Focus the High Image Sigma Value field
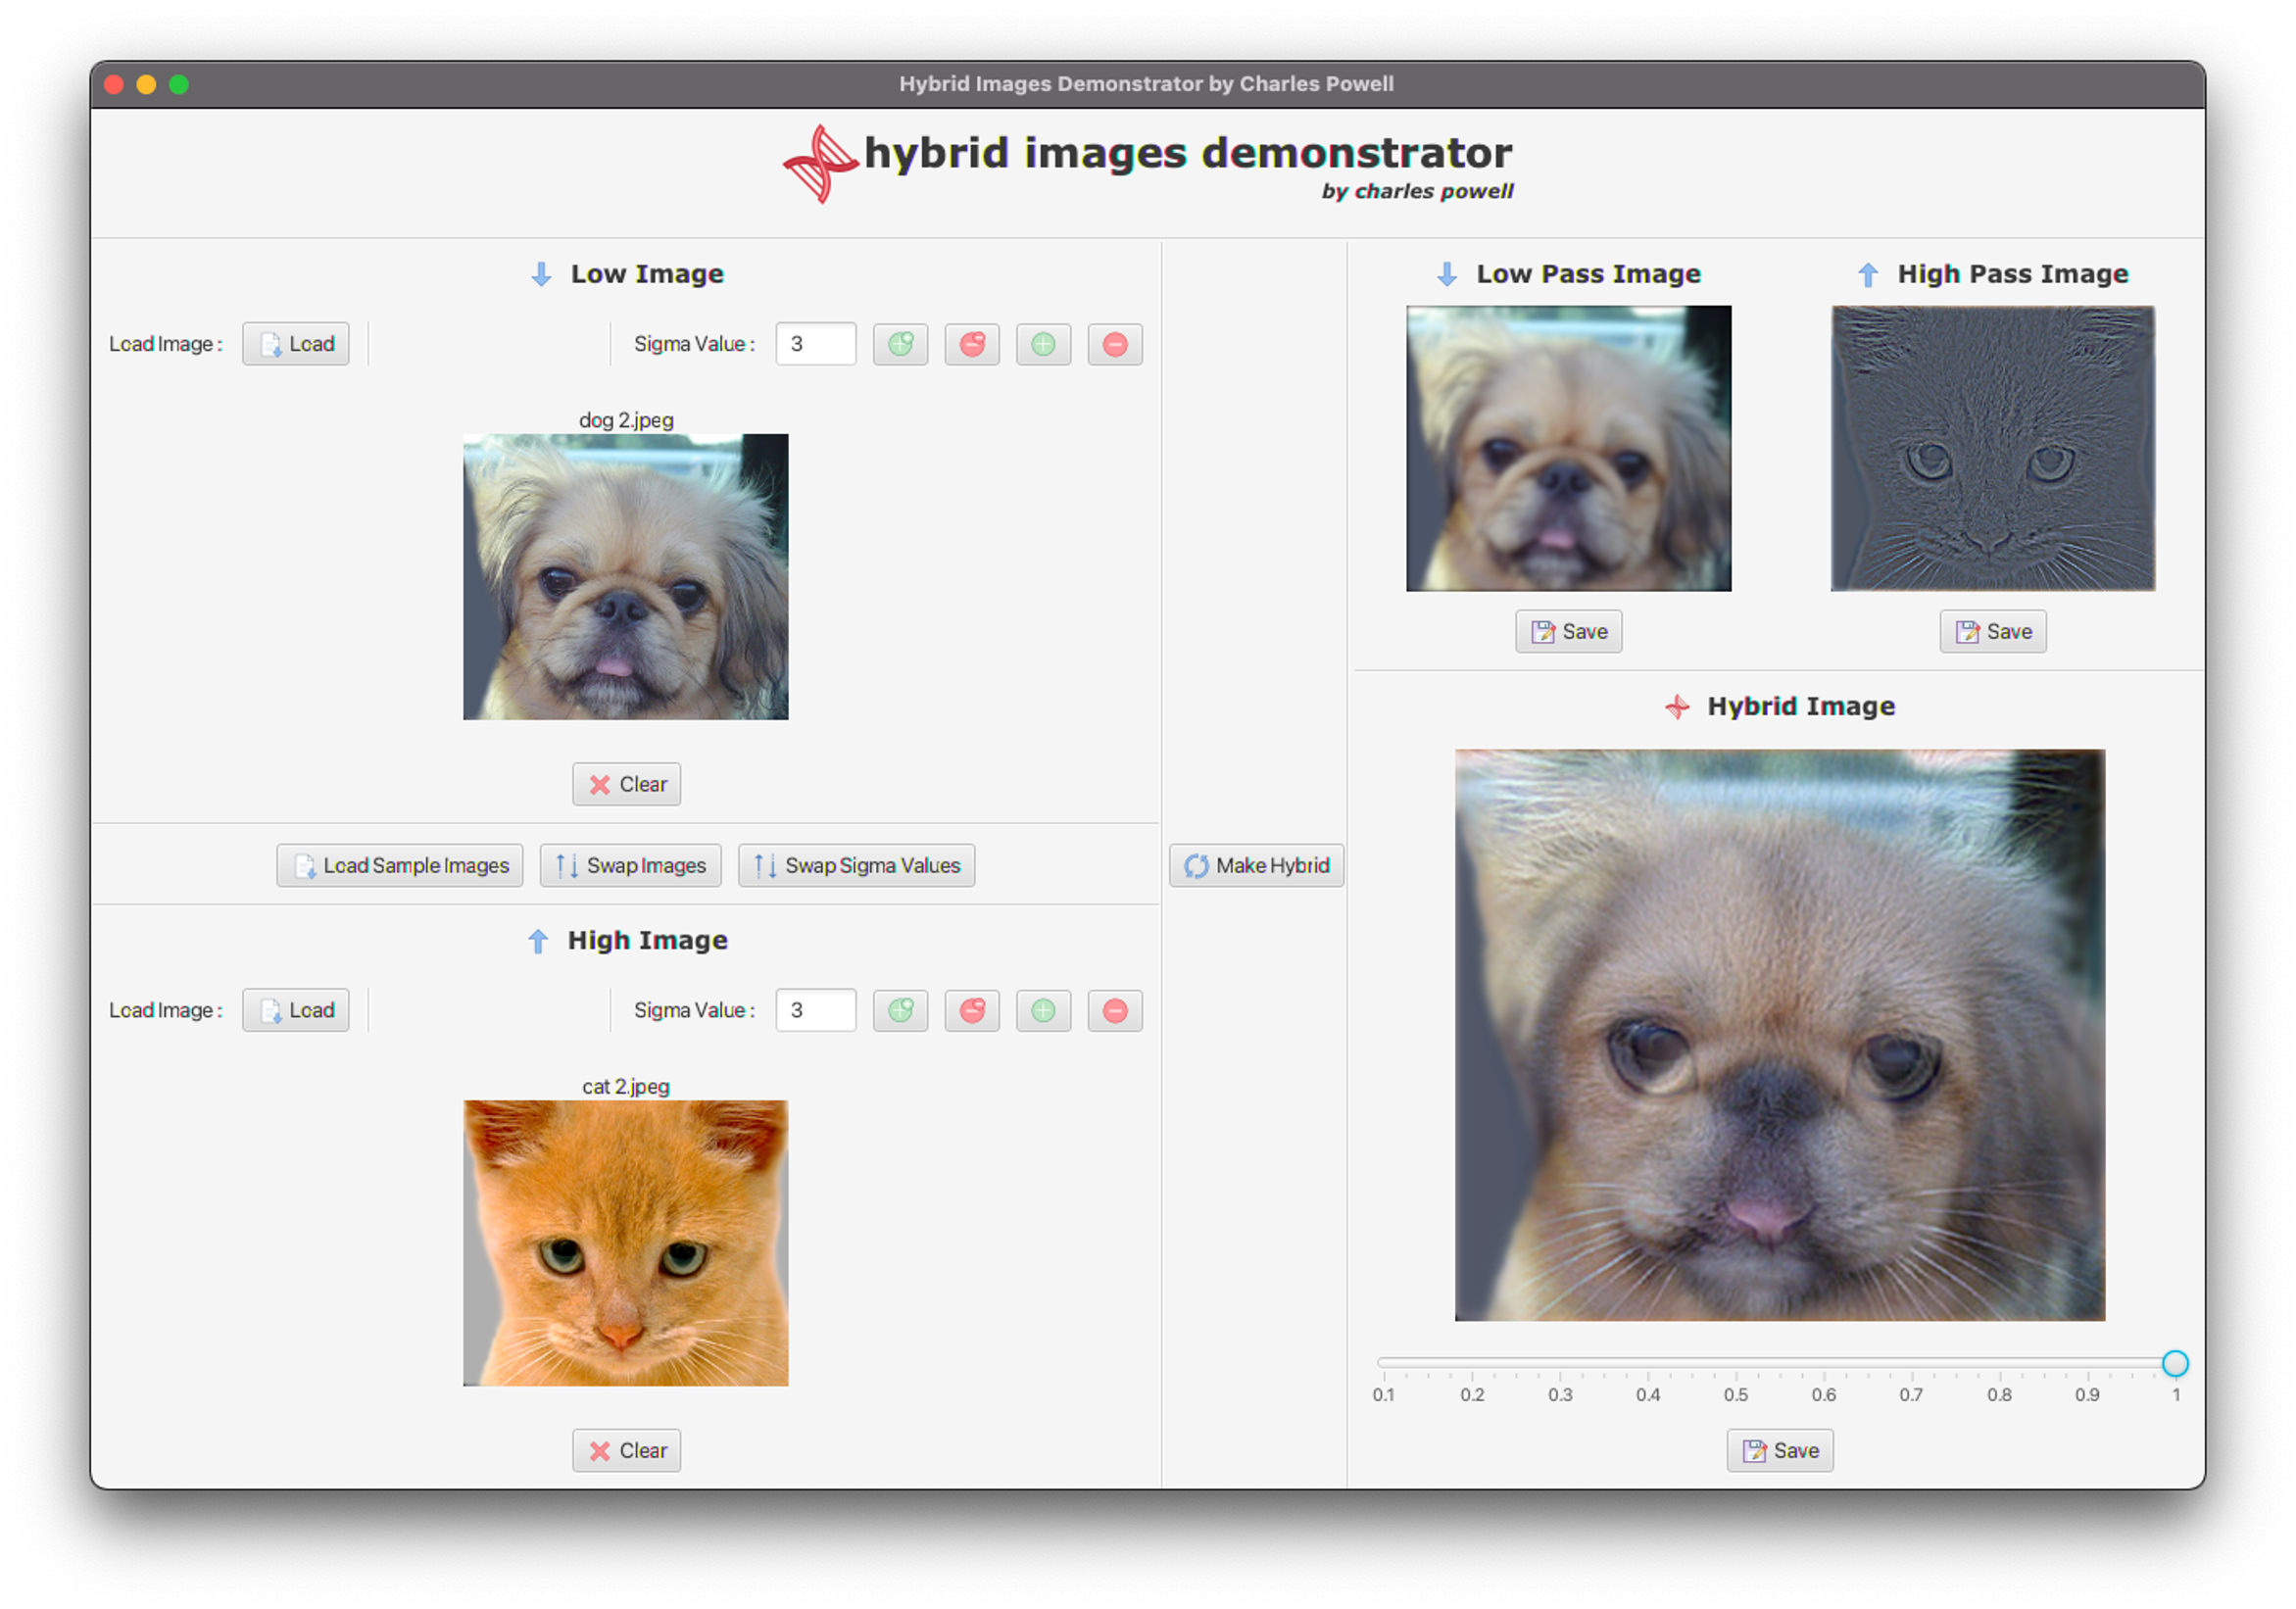 815,1010
